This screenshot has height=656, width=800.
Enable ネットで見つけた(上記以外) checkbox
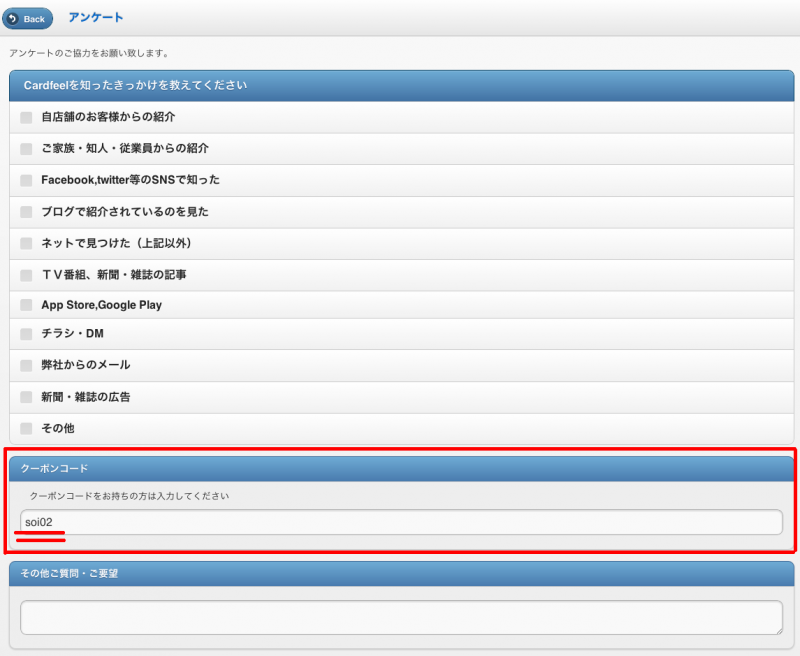(x=26, y=244)
